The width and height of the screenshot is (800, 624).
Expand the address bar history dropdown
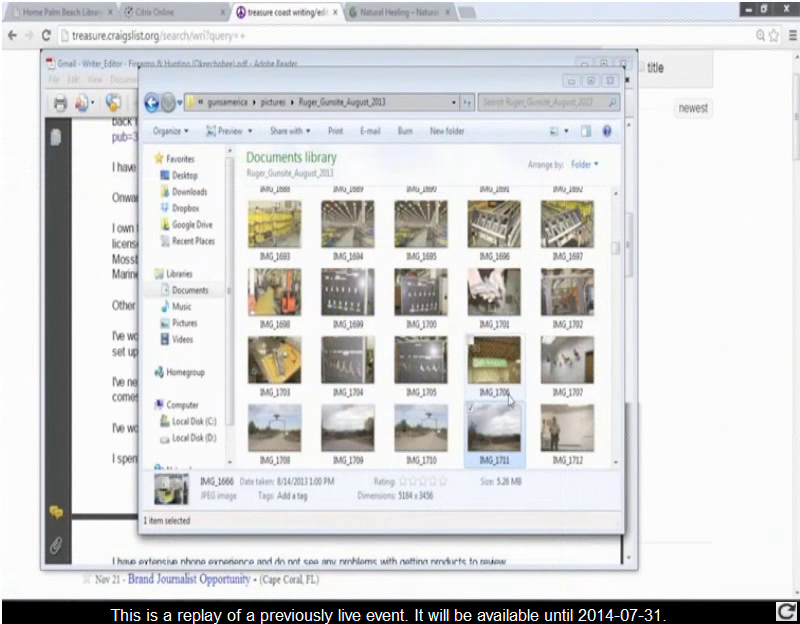[x=453, y=103]
